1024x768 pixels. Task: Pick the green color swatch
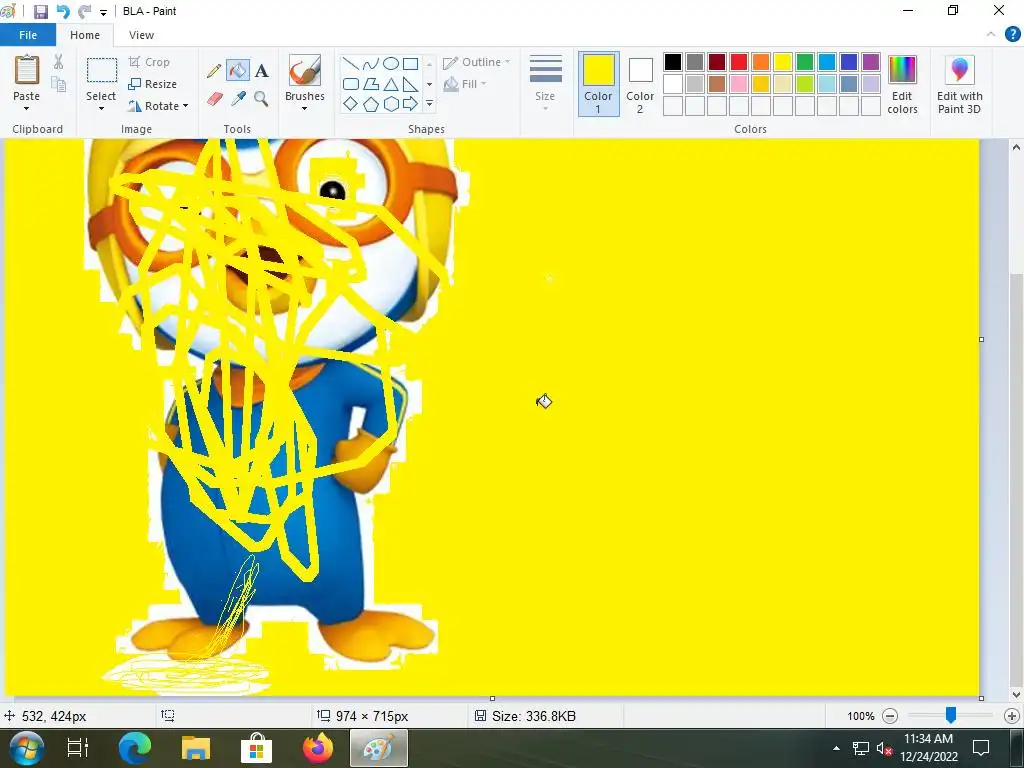[805, 62]
